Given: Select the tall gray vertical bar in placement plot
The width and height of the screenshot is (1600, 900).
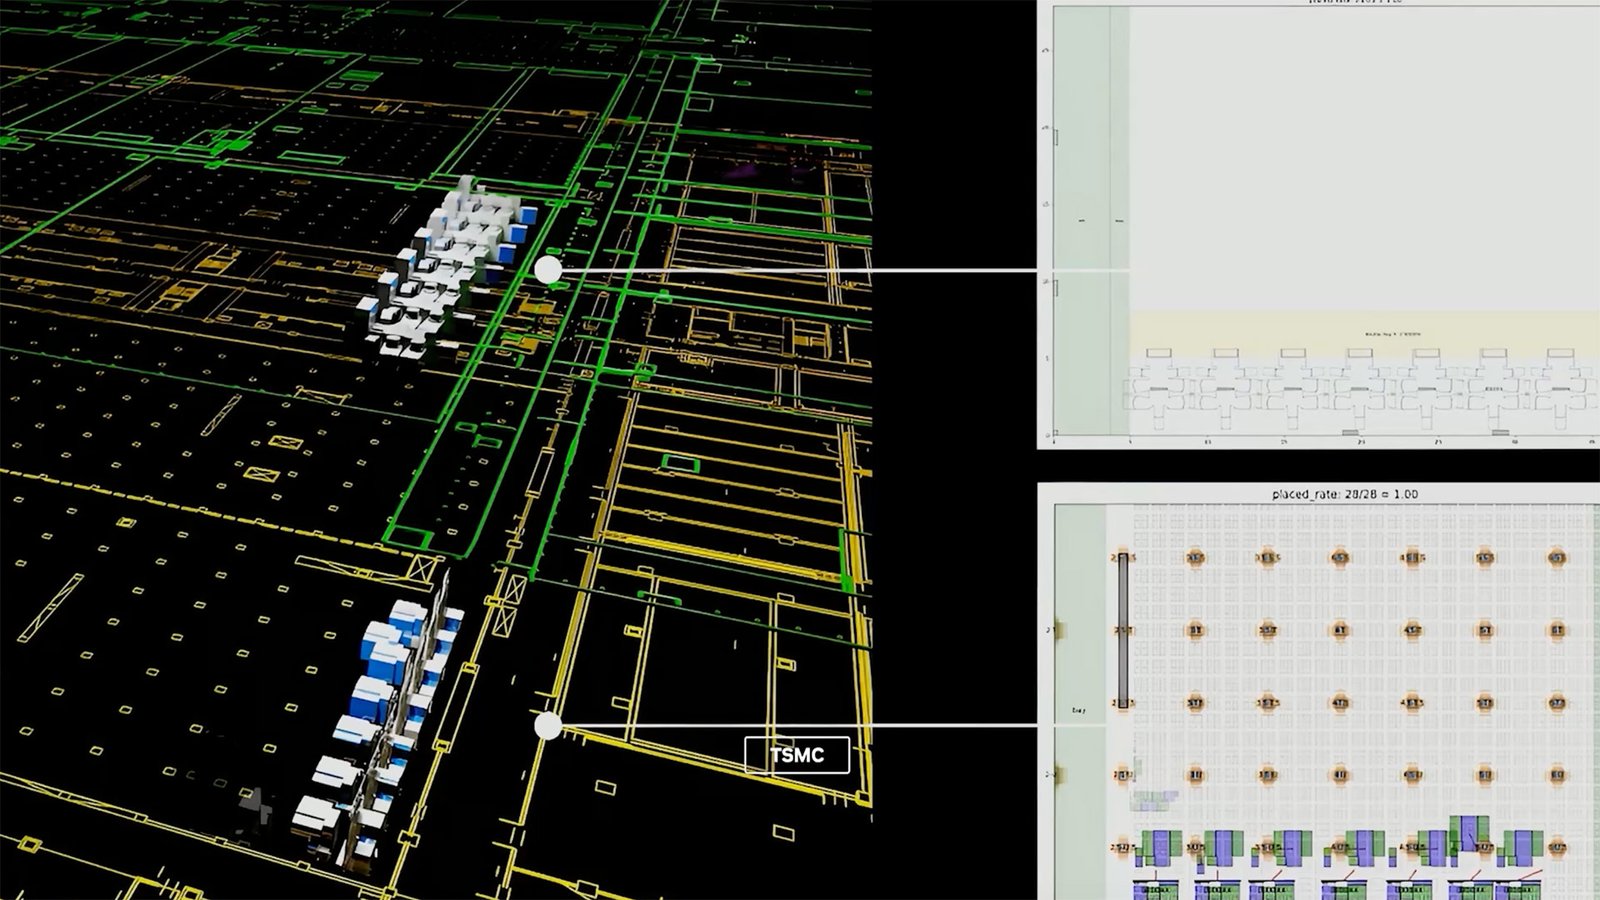Looking at the screenshot, I should [1123, 630].
